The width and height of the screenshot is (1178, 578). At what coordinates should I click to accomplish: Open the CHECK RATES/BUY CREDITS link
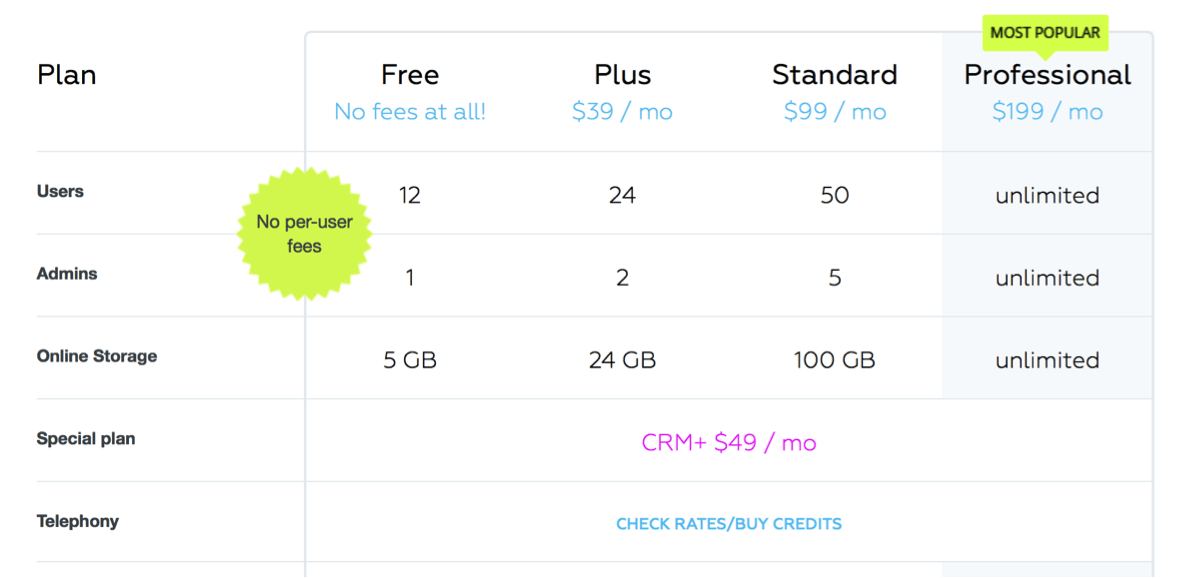coord(729,524)
